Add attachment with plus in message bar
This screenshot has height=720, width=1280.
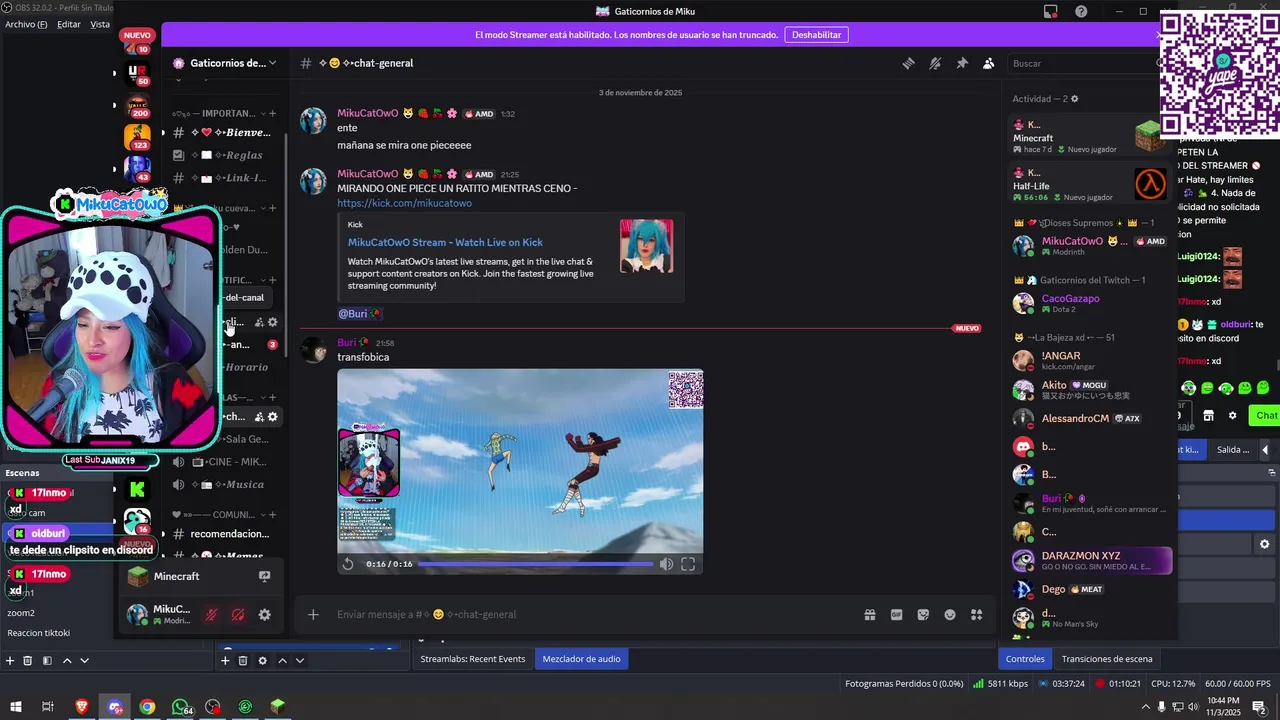(x=313, y=614)
